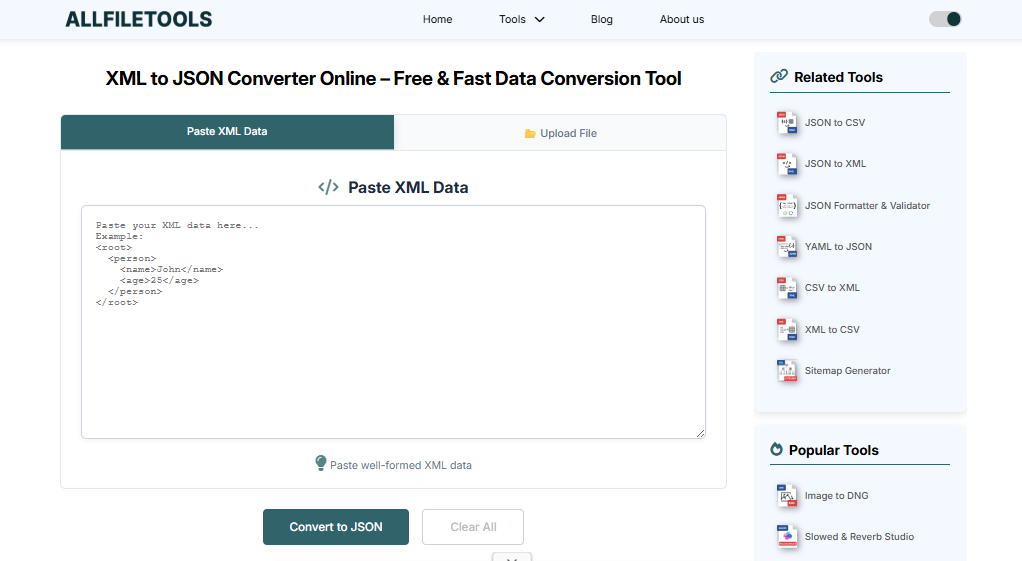This screenshot has width=1022, height=561.
Task: Toggle the dark mode switch
Action: (944, 19)
